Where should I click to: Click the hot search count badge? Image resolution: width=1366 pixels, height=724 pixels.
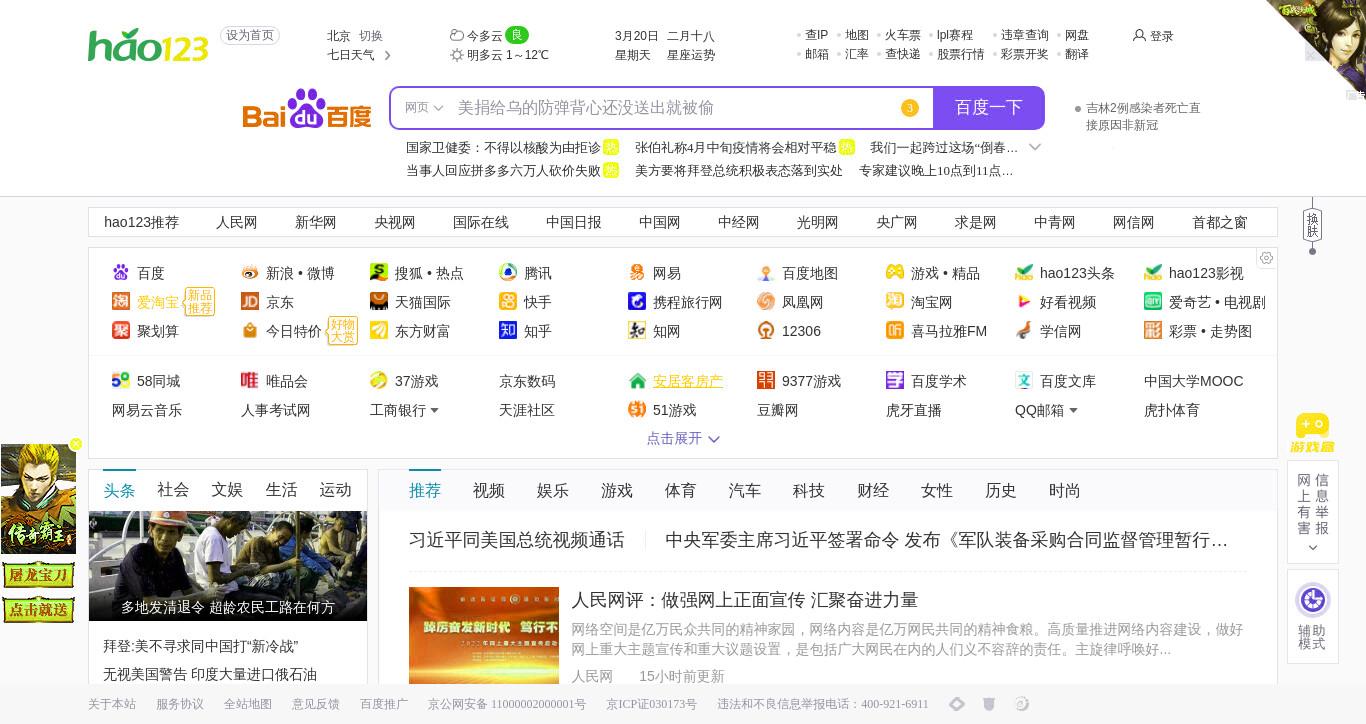click(909, 108)
